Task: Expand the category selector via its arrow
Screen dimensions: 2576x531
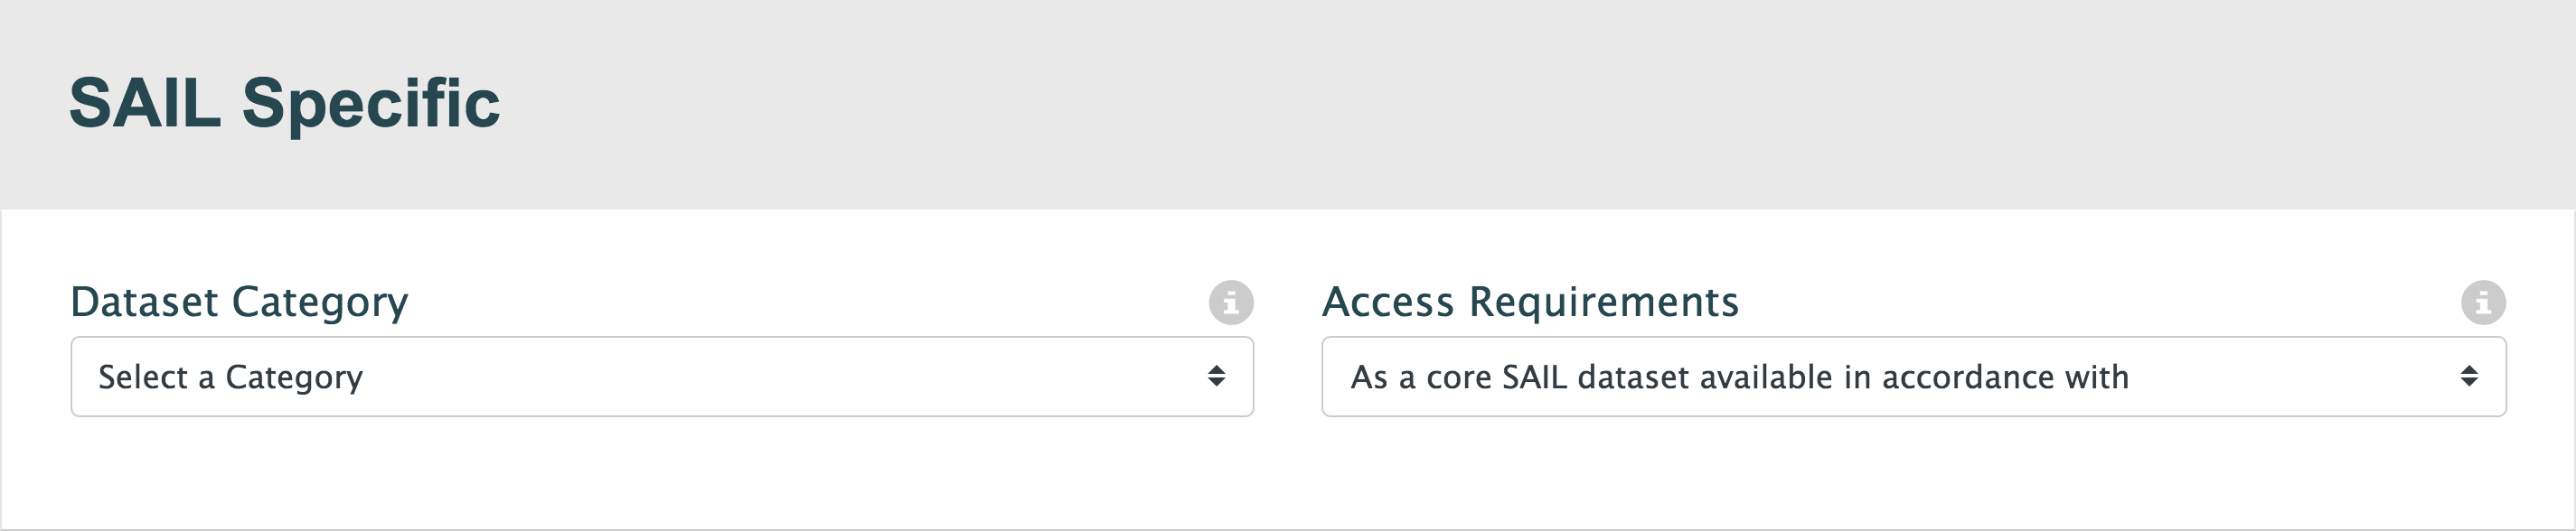Action: (1216, 376)
